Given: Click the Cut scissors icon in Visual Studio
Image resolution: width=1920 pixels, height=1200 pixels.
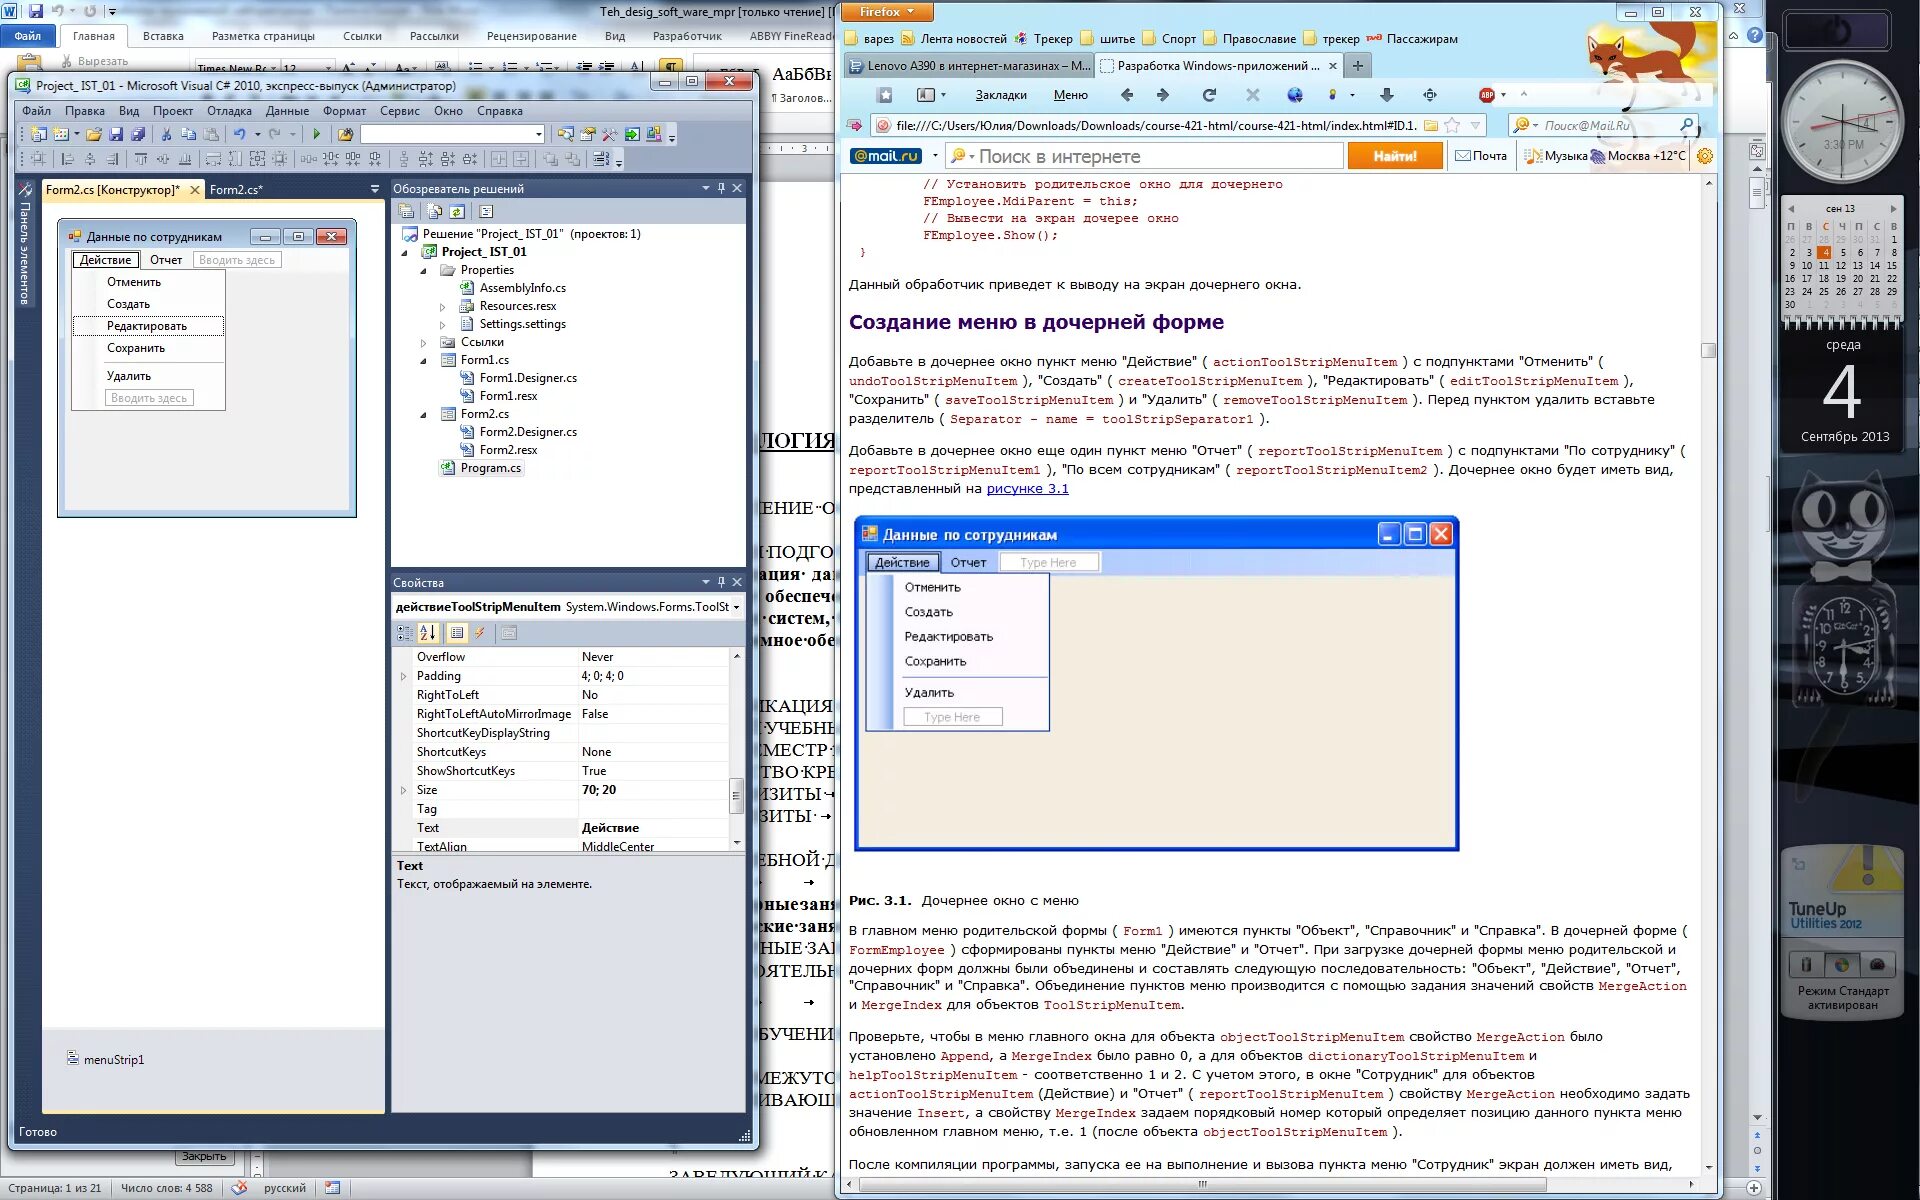Looking at the screenshot, I should [166, 134].
